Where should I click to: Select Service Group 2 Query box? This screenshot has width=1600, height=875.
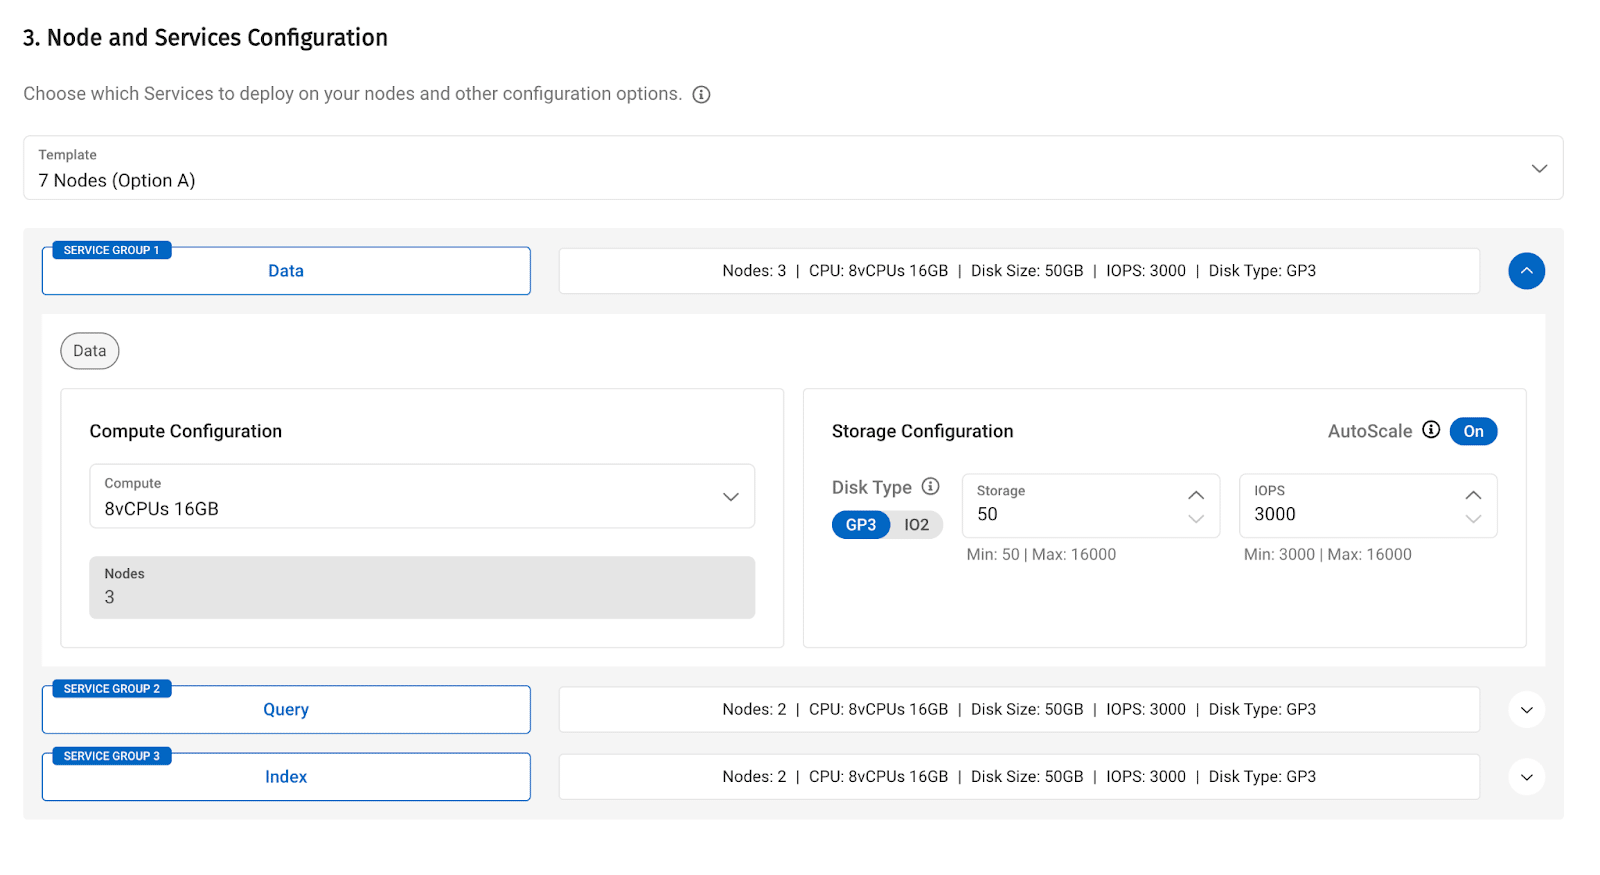pyautogui.click(x=286, y=710)
